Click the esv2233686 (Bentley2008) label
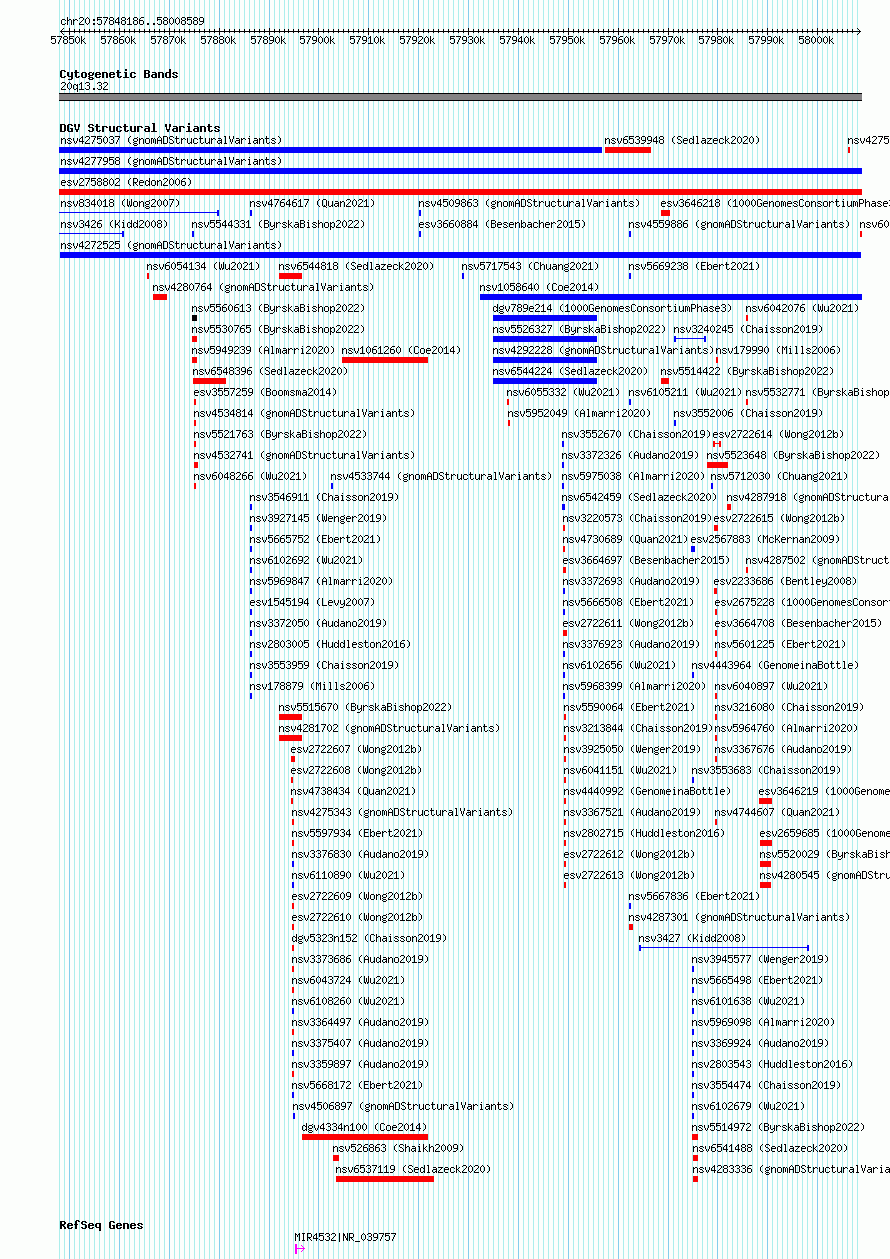 pos(785,581)
